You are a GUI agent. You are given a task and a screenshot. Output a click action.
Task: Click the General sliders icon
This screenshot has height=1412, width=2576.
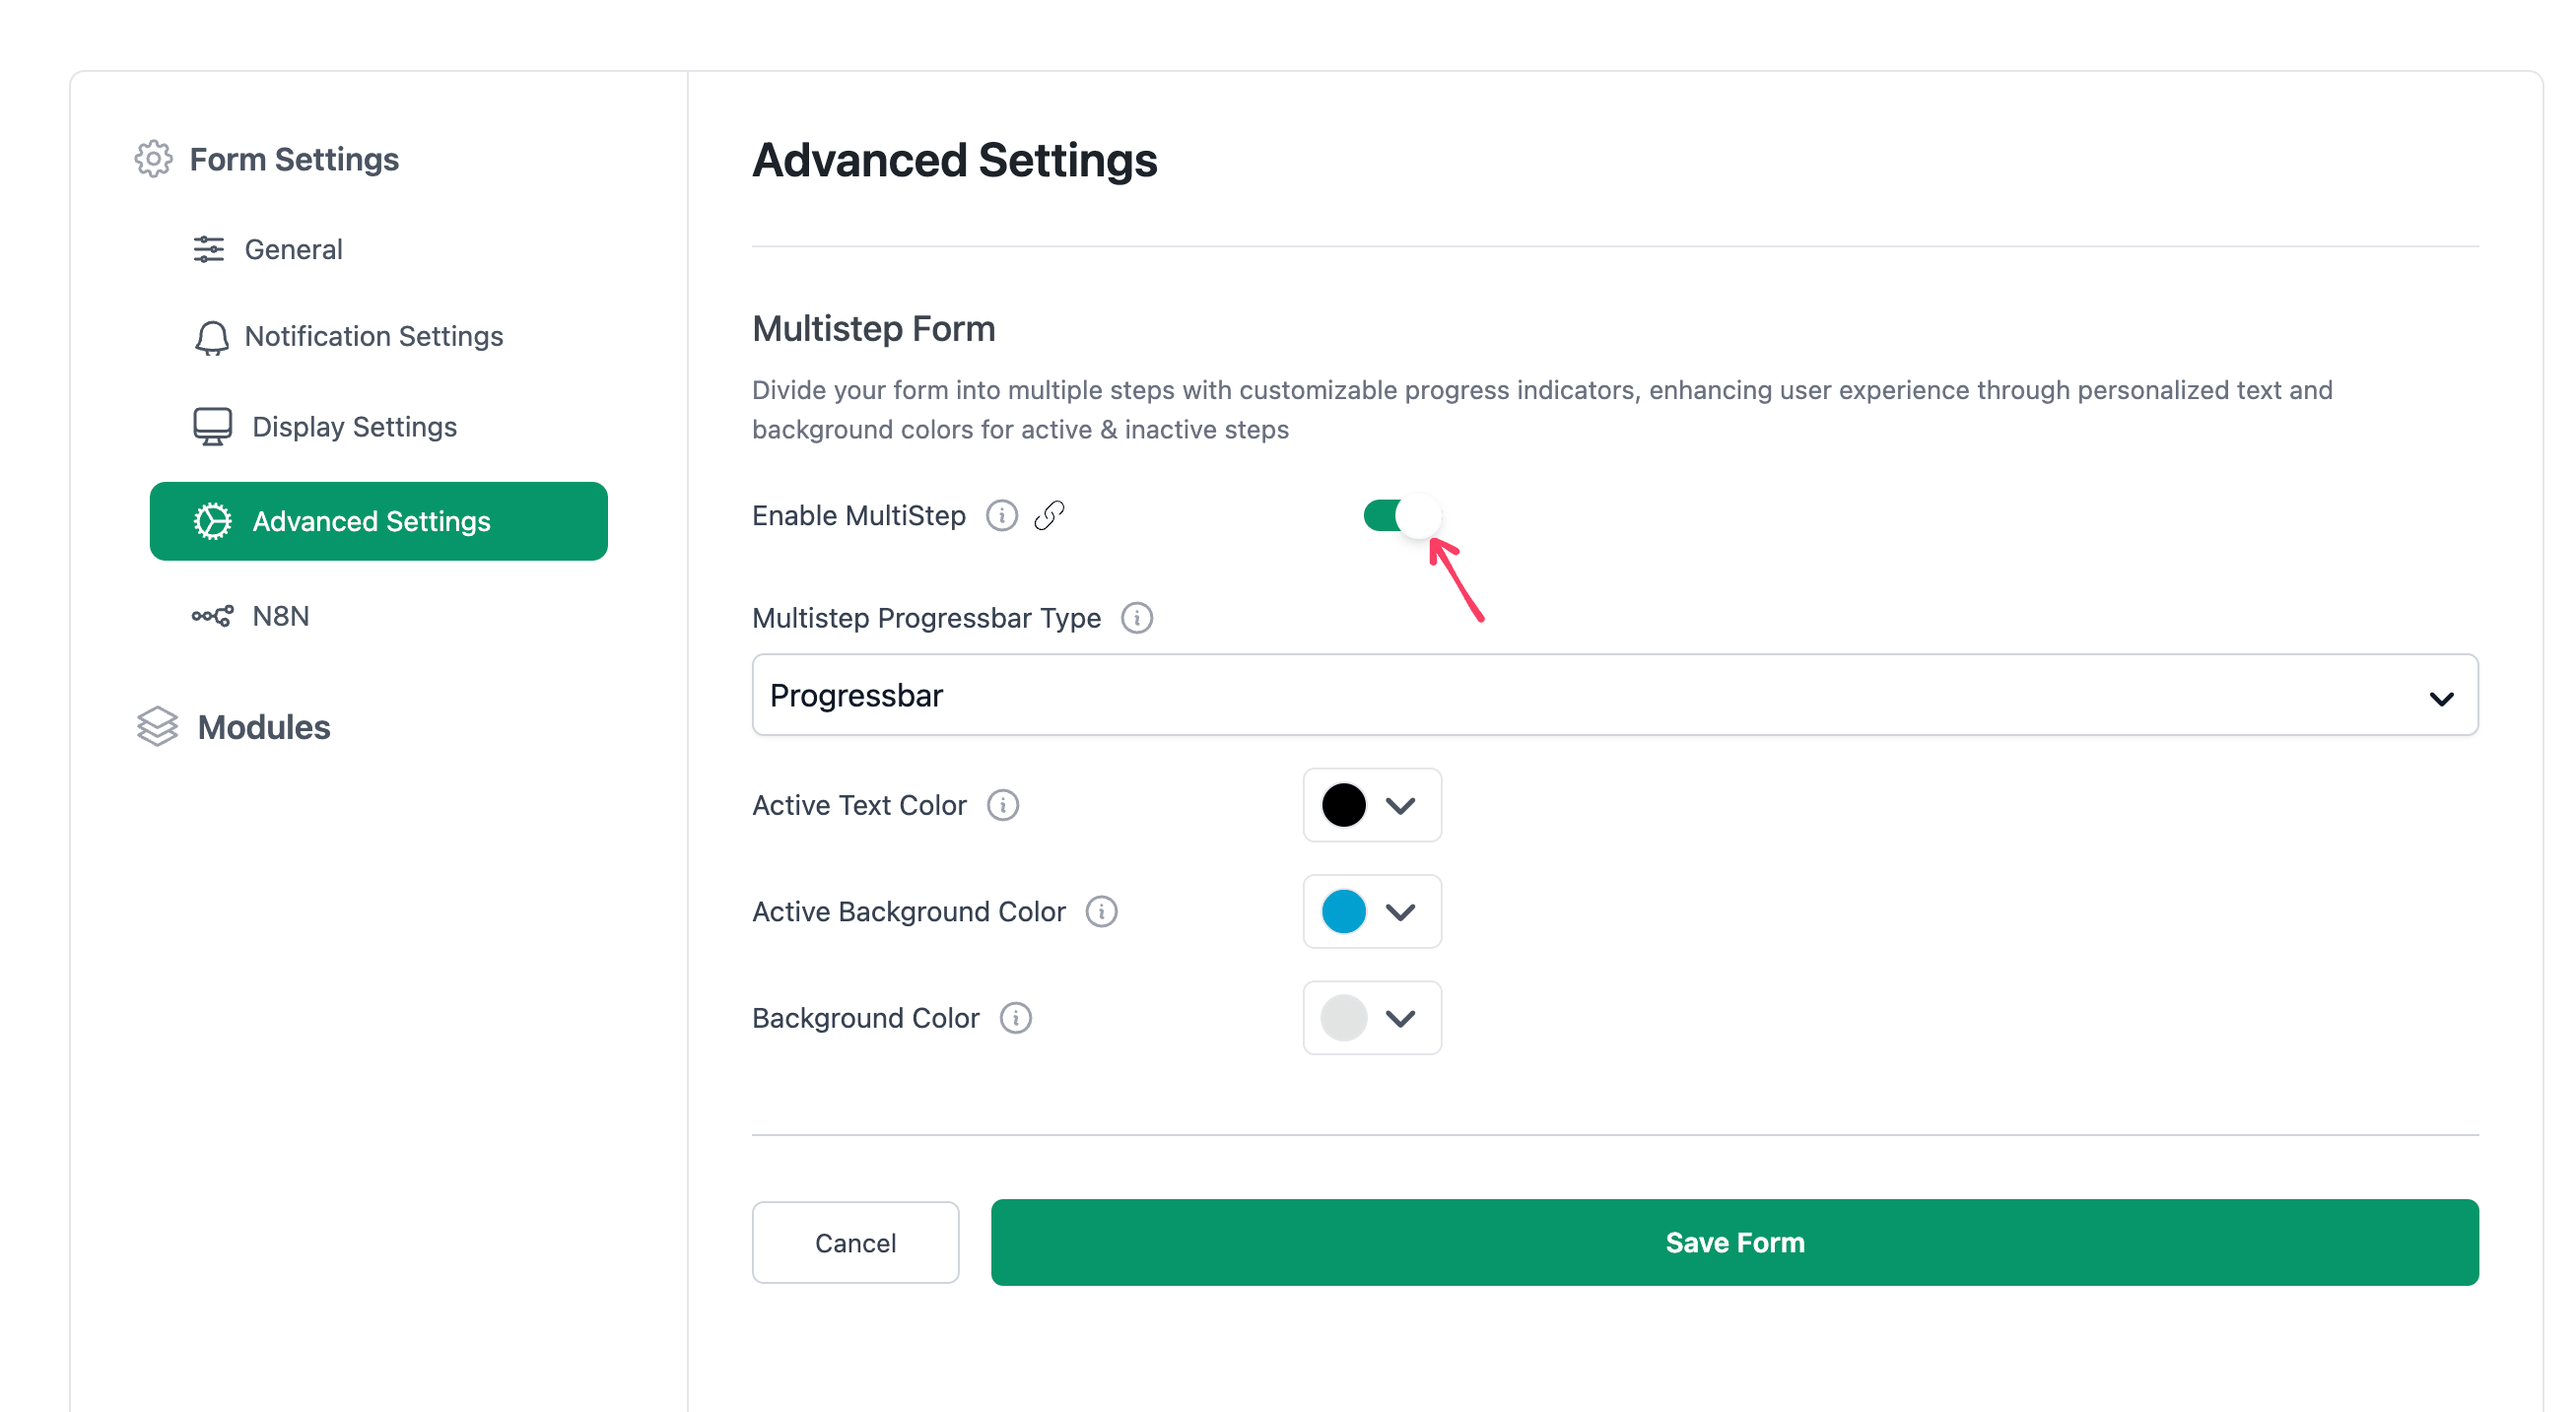pyautogui.click(x=208, y=249)
